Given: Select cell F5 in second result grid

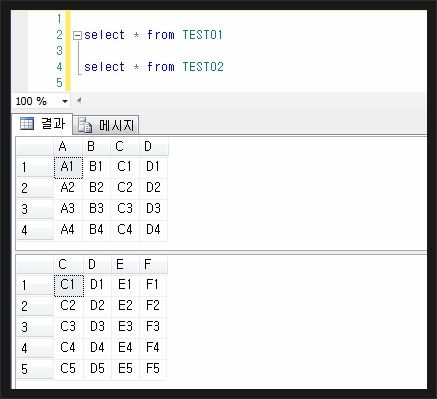Looking at the screenshot, I should (153, 369).
